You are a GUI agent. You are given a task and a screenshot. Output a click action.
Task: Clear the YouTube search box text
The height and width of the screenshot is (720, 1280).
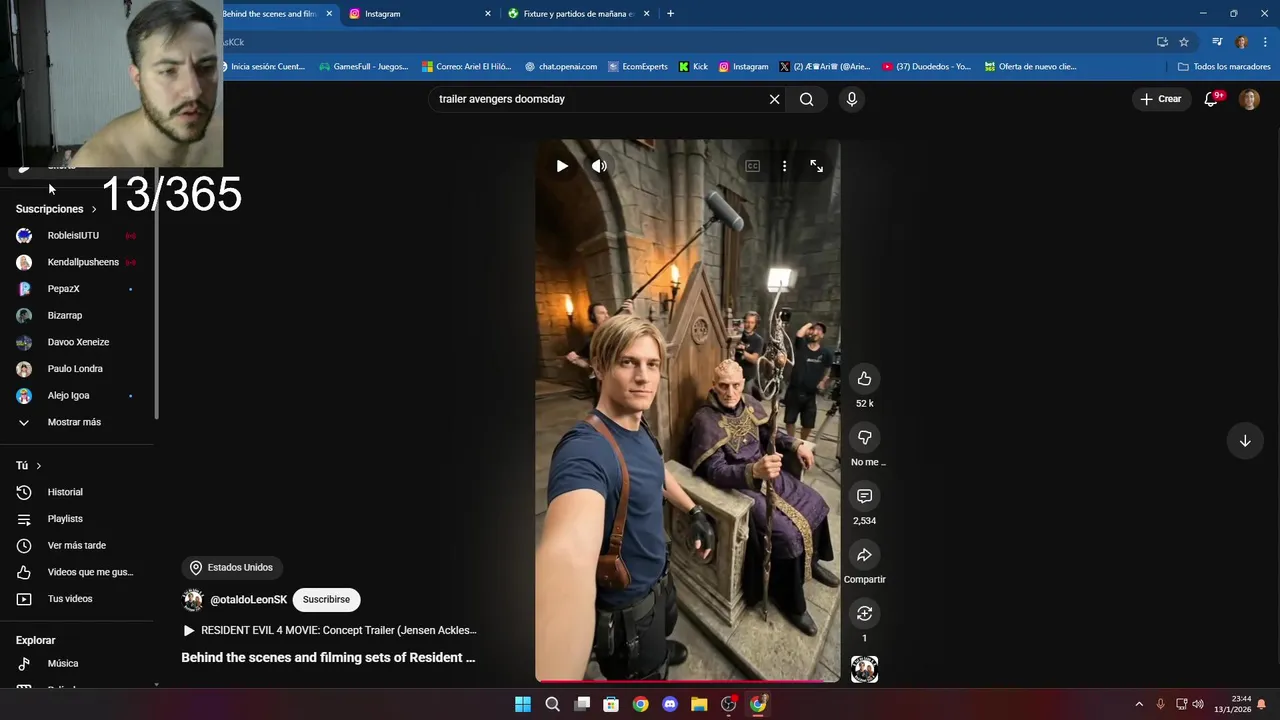pos(774,99)
